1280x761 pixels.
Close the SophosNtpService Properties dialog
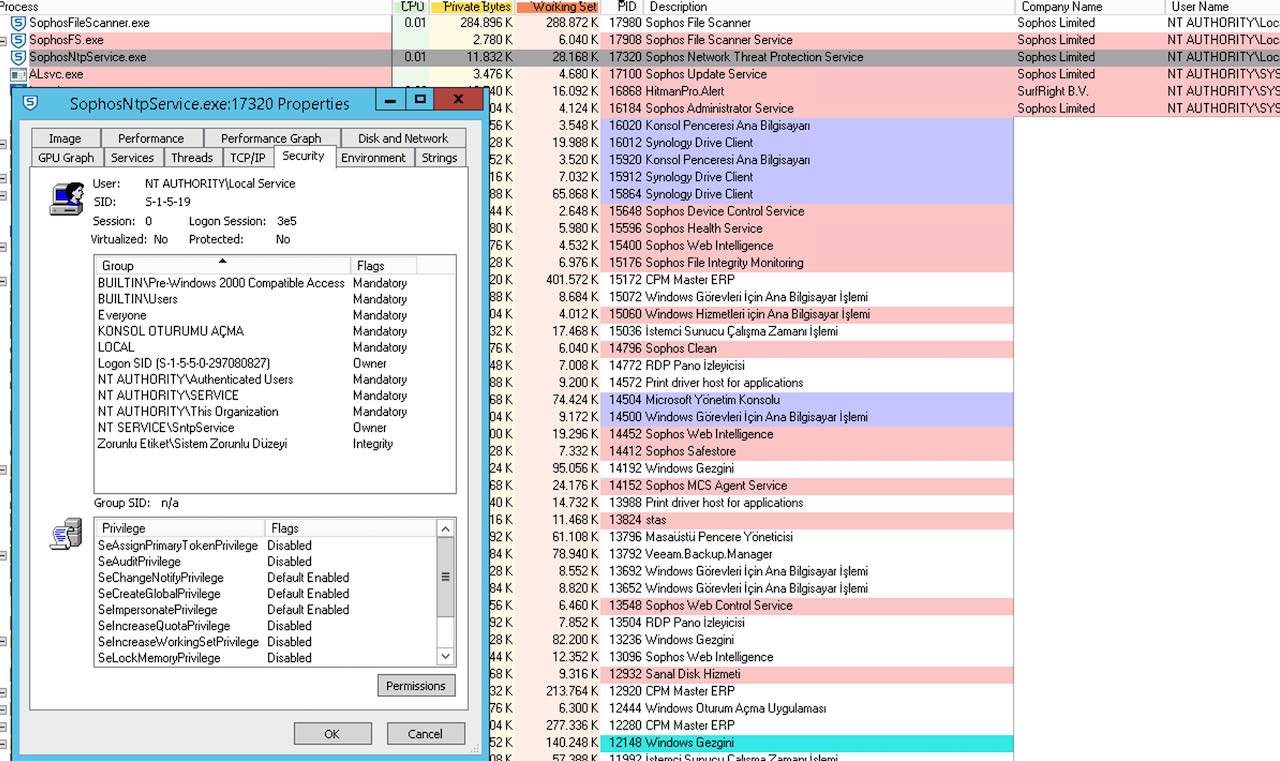[x=459, y=99]
